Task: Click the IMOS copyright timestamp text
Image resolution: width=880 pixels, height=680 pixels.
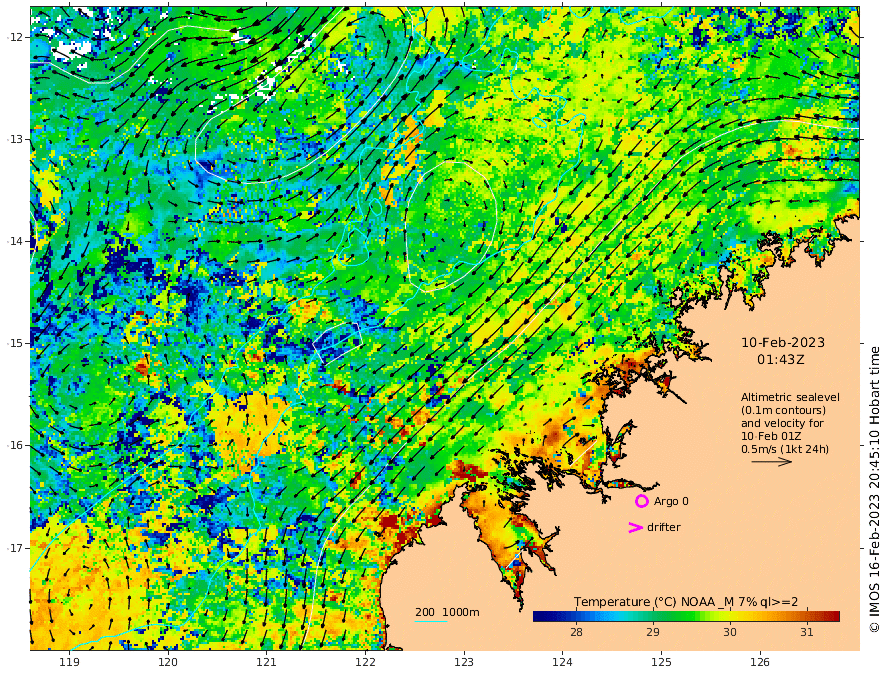Action: tap(874, 489)
